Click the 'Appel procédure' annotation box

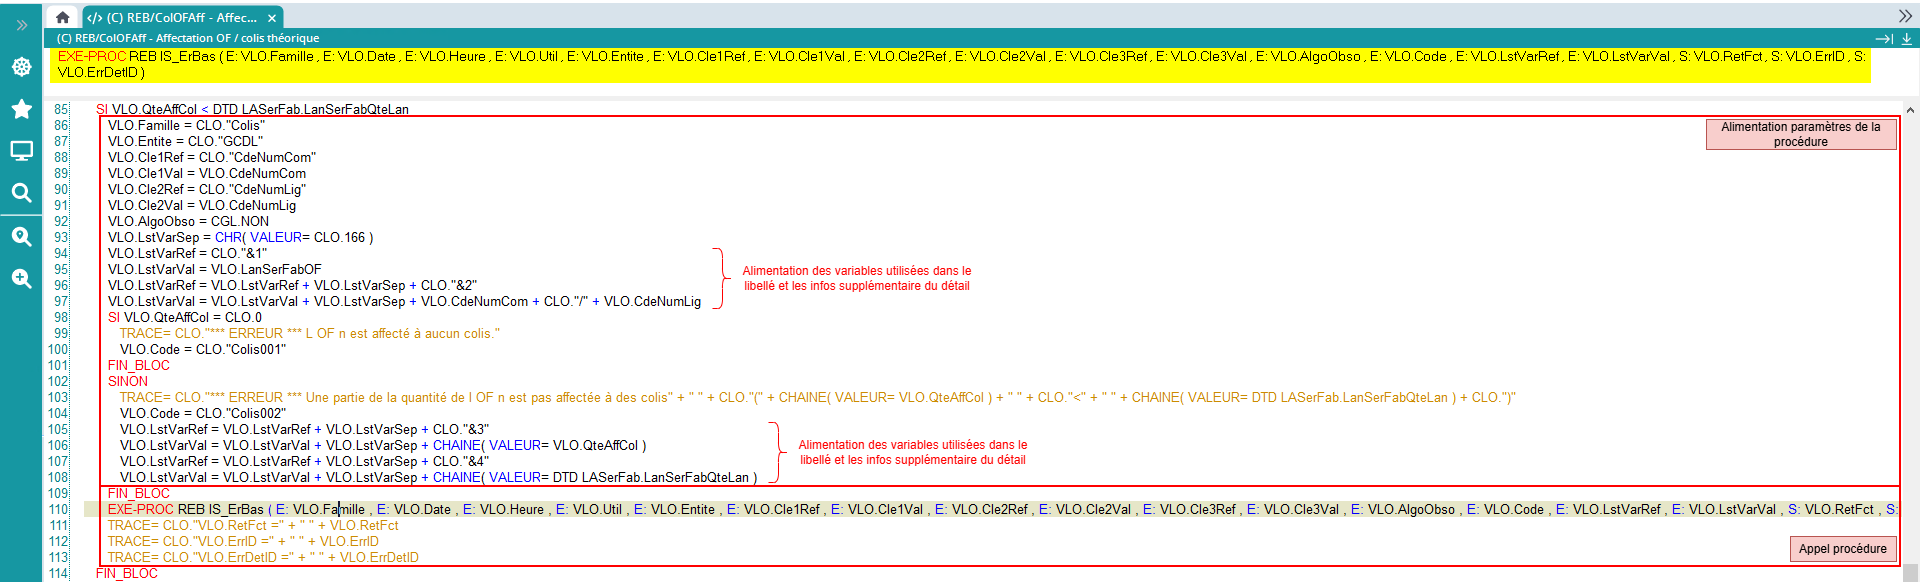(x=1842, y=549)
